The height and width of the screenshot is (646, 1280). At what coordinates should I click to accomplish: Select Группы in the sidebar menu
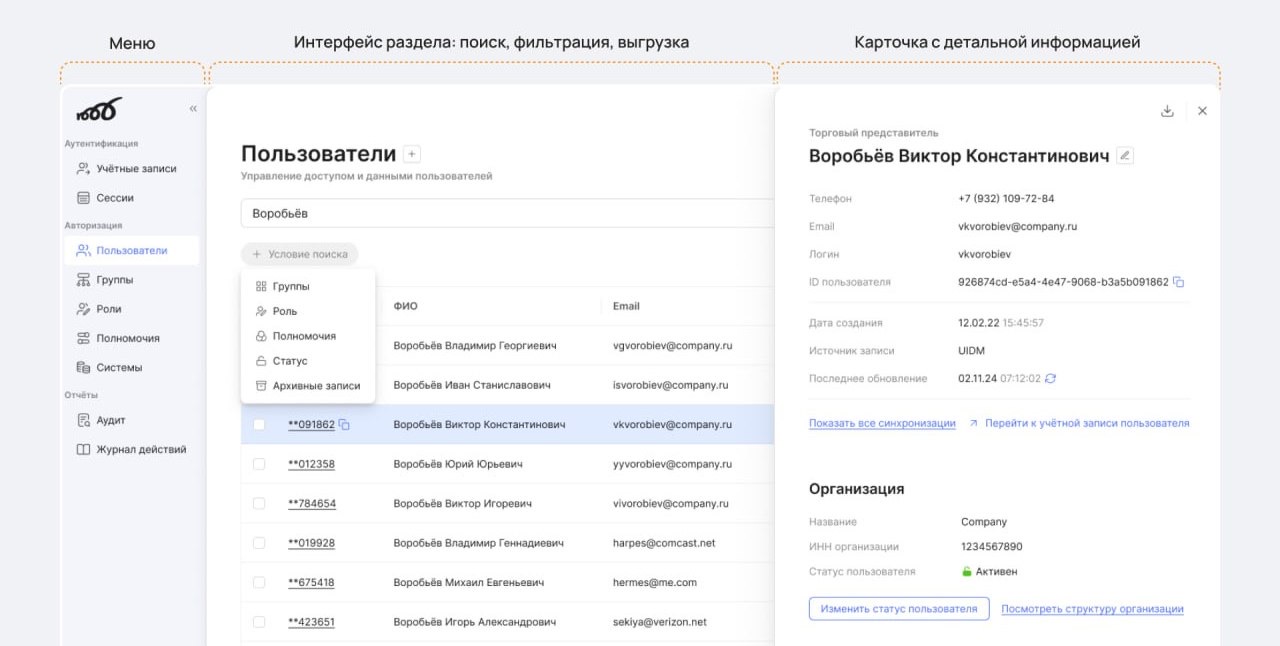pos(114,280)
